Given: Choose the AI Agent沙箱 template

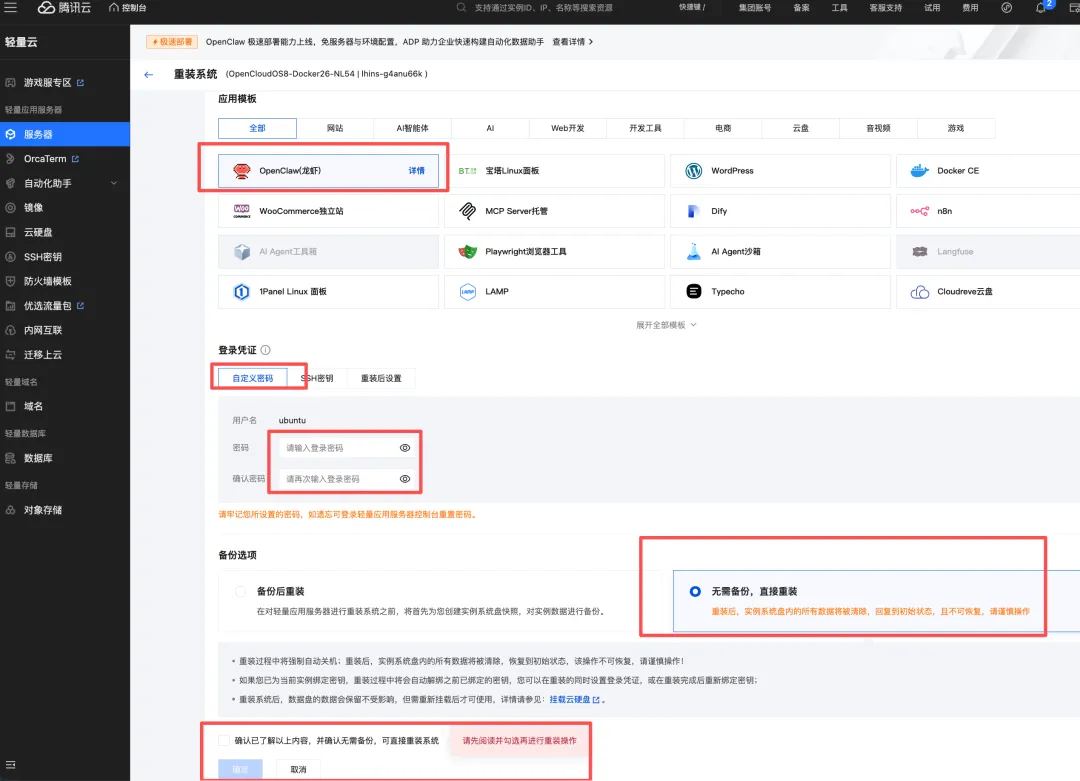Looking at the screenshot, I should [780, 251].
